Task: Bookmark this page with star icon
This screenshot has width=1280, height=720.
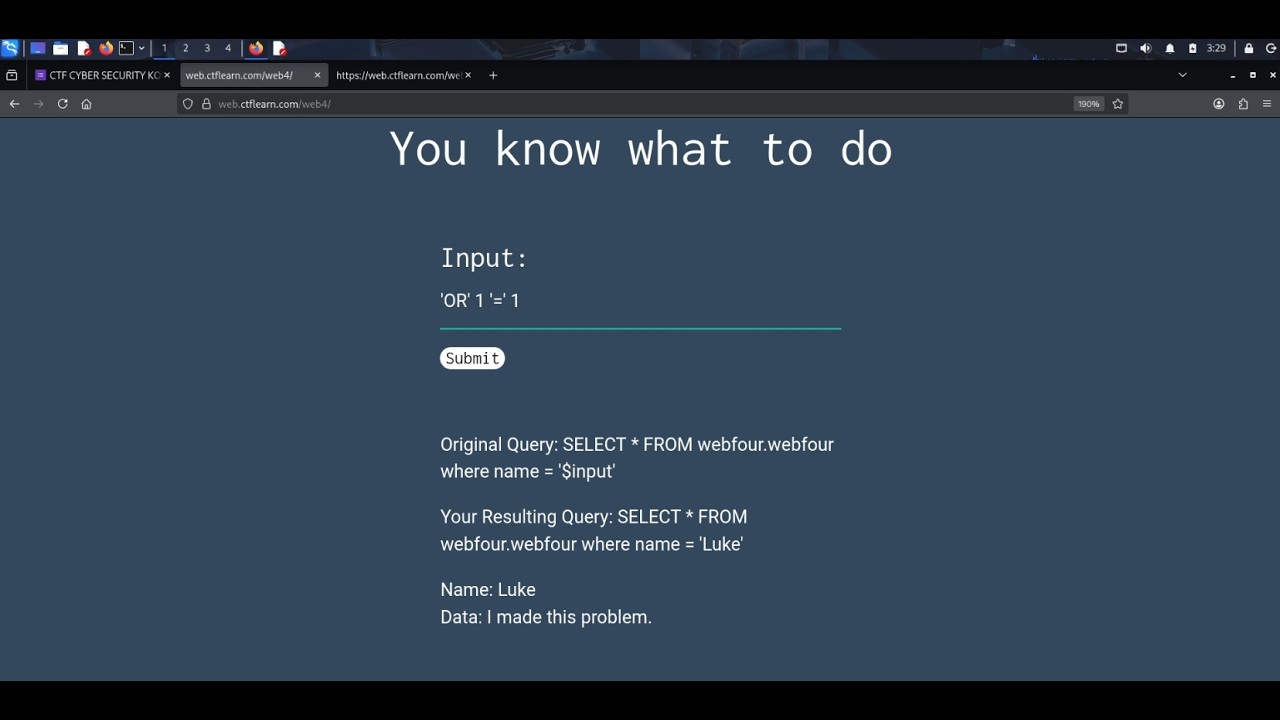Action: point(1118,104)
